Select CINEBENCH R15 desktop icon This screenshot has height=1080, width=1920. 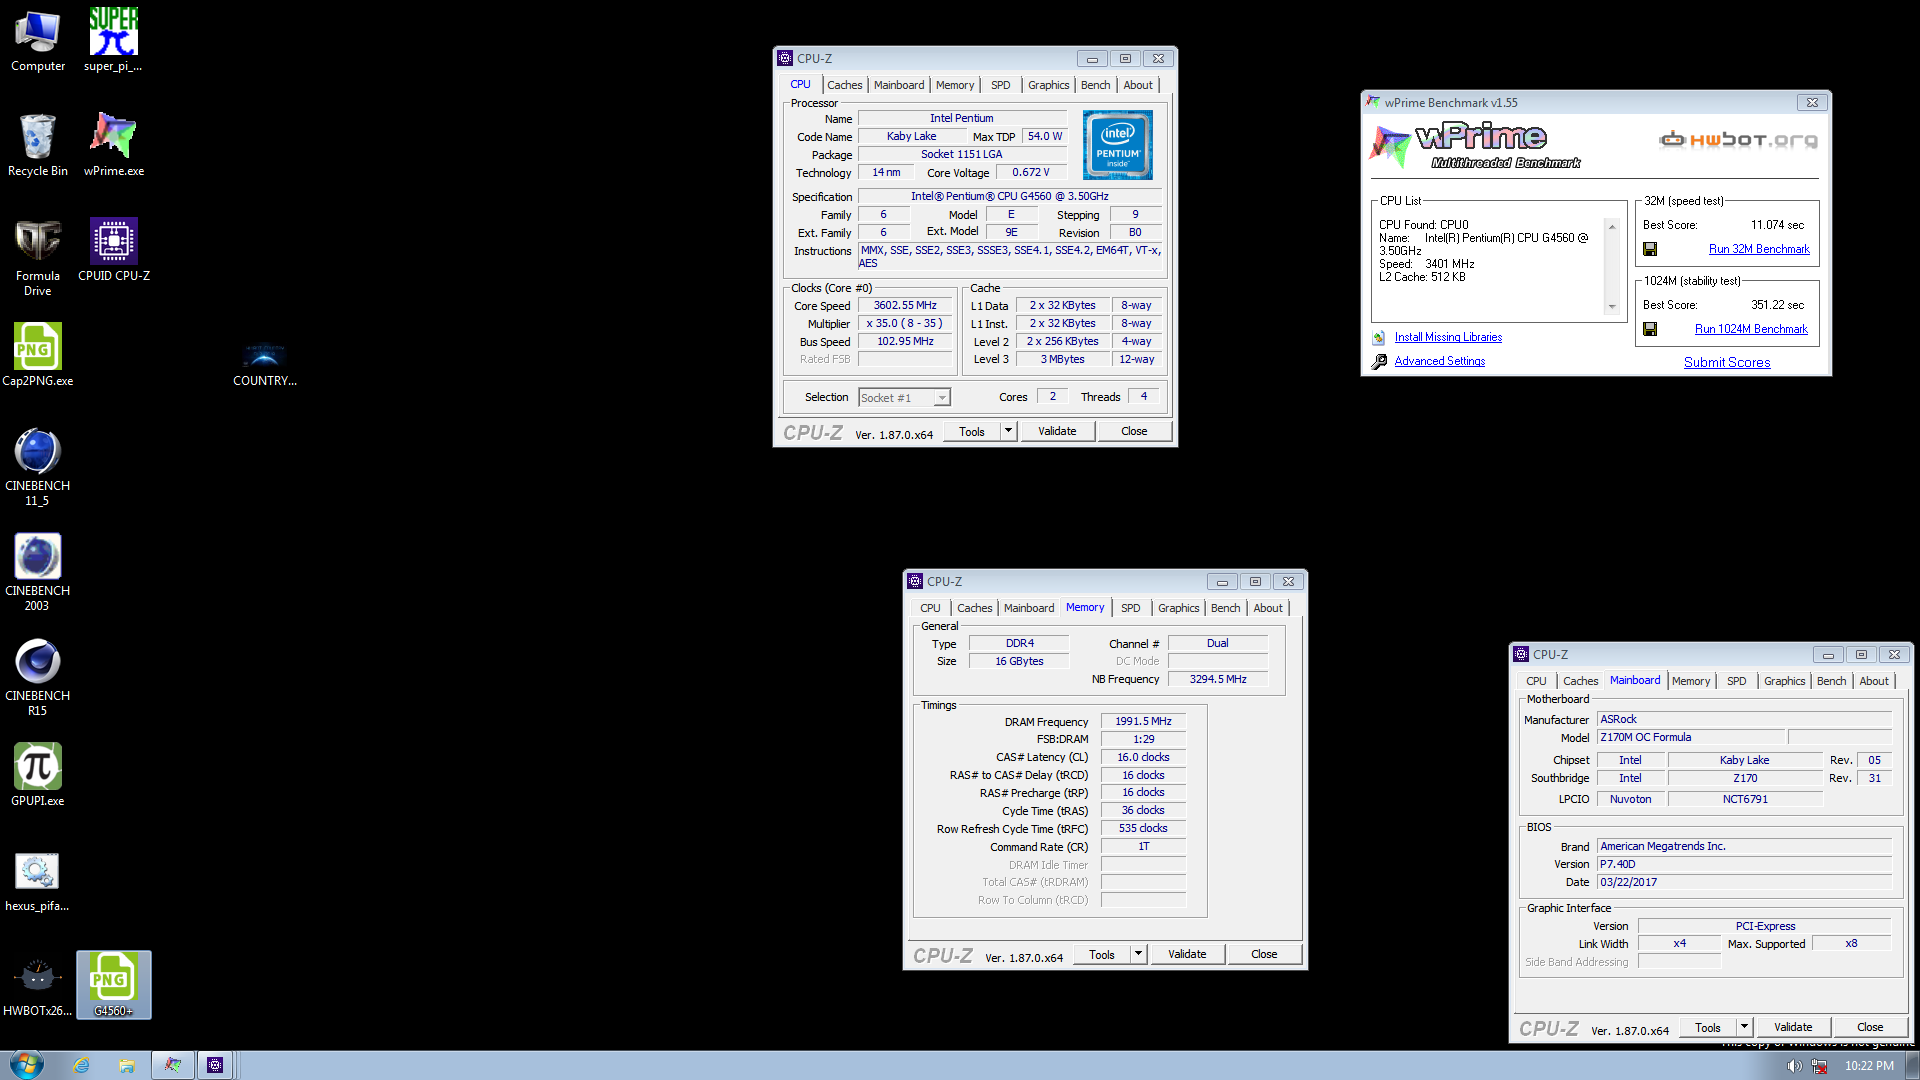point(38,677)
